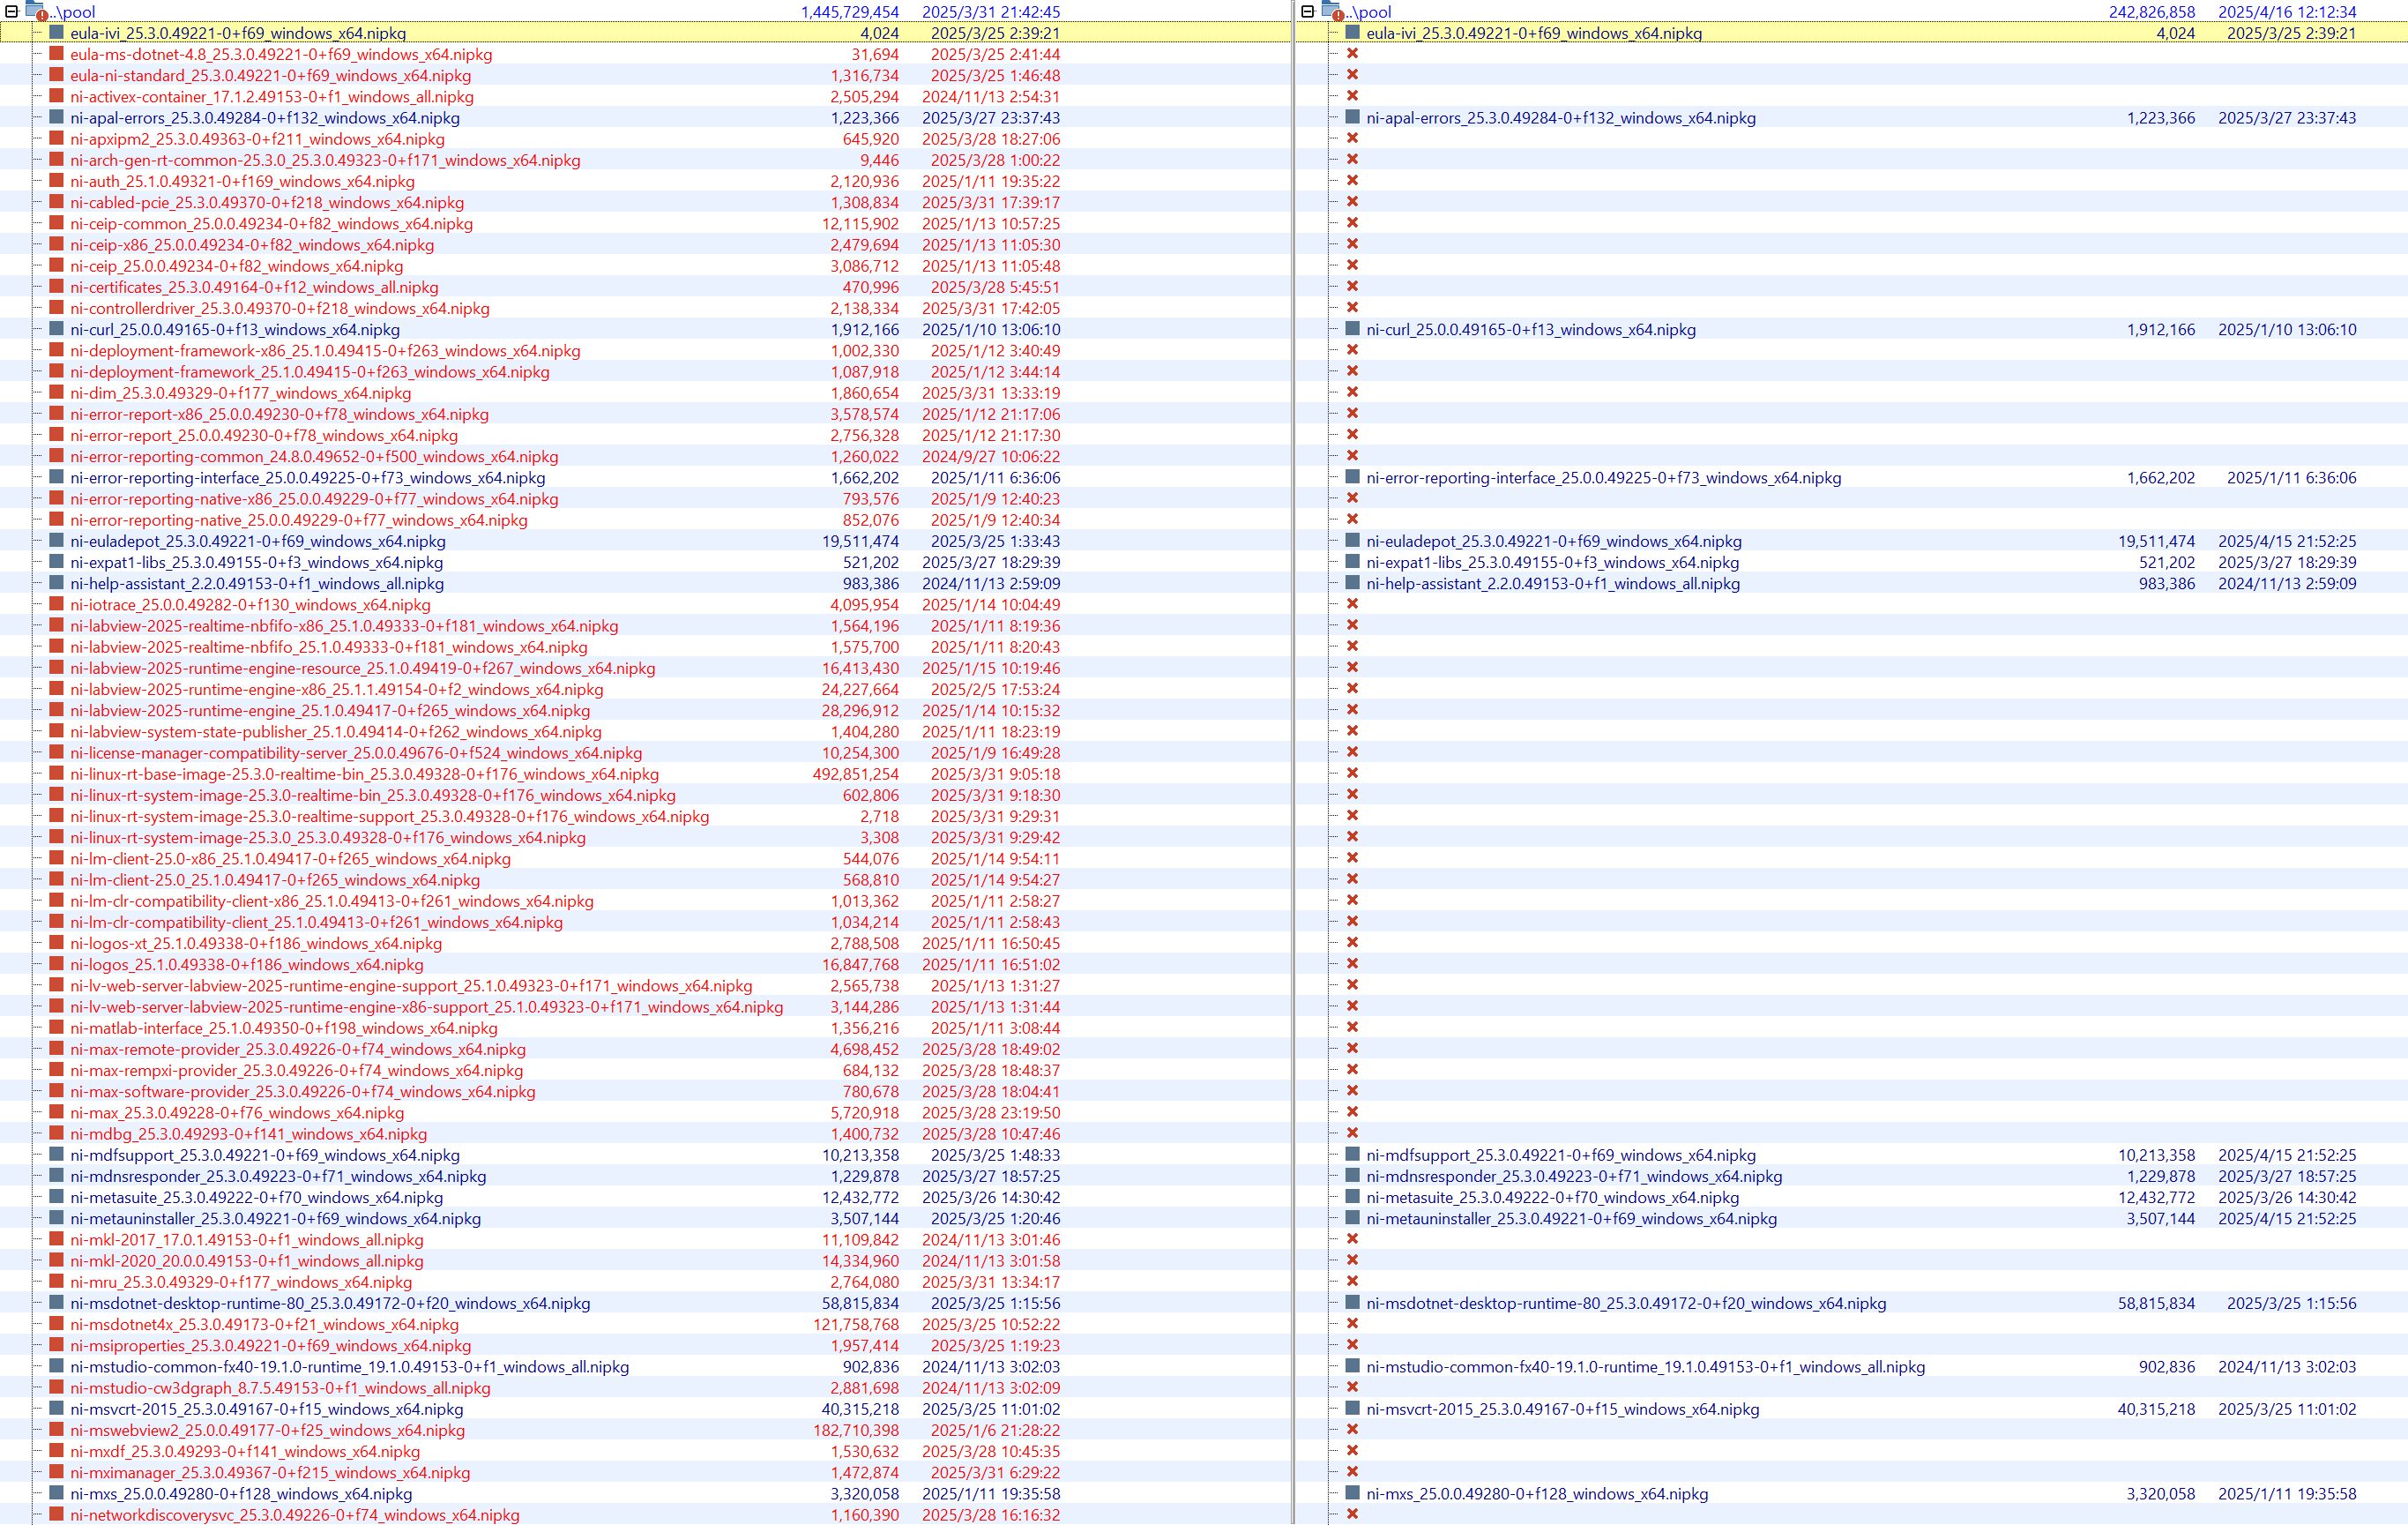Select ni-labview-system-state-publisher package row
This screenshot has width=2408, height=1525.
[x=336, y=732]
